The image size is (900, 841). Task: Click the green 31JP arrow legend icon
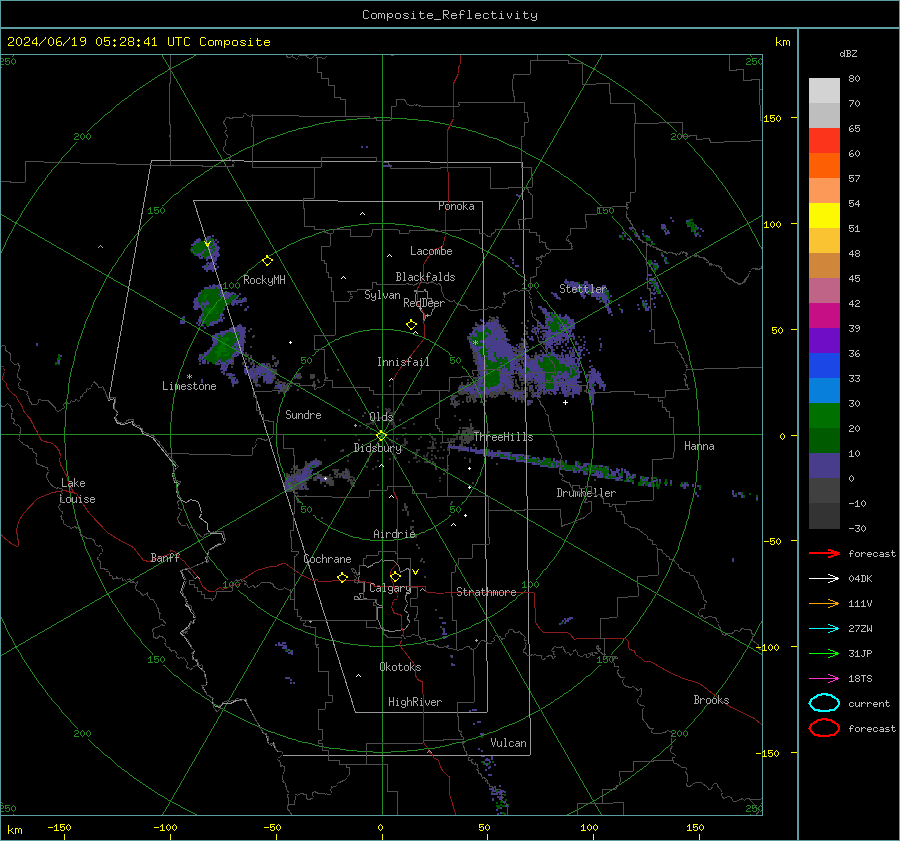click(824, 653)
